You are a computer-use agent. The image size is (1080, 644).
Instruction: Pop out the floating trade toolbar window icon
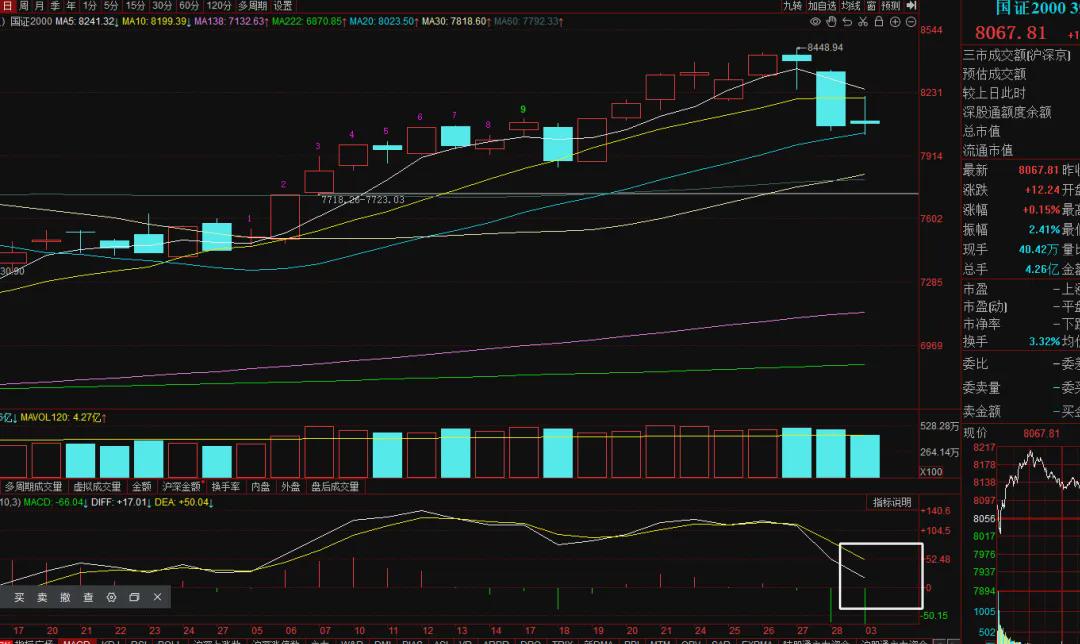point(134,597)
